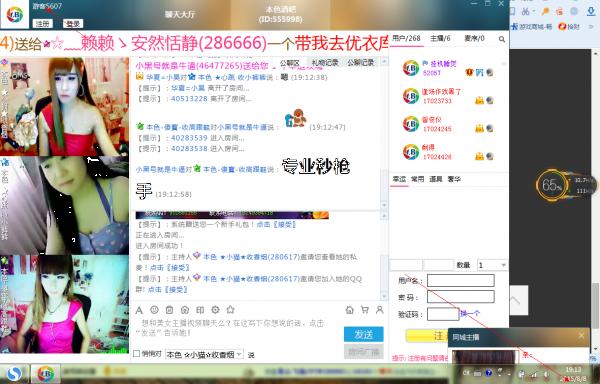Open the first gift category tab
Viewport: 600px width, 384px height.
coord(399,179)
